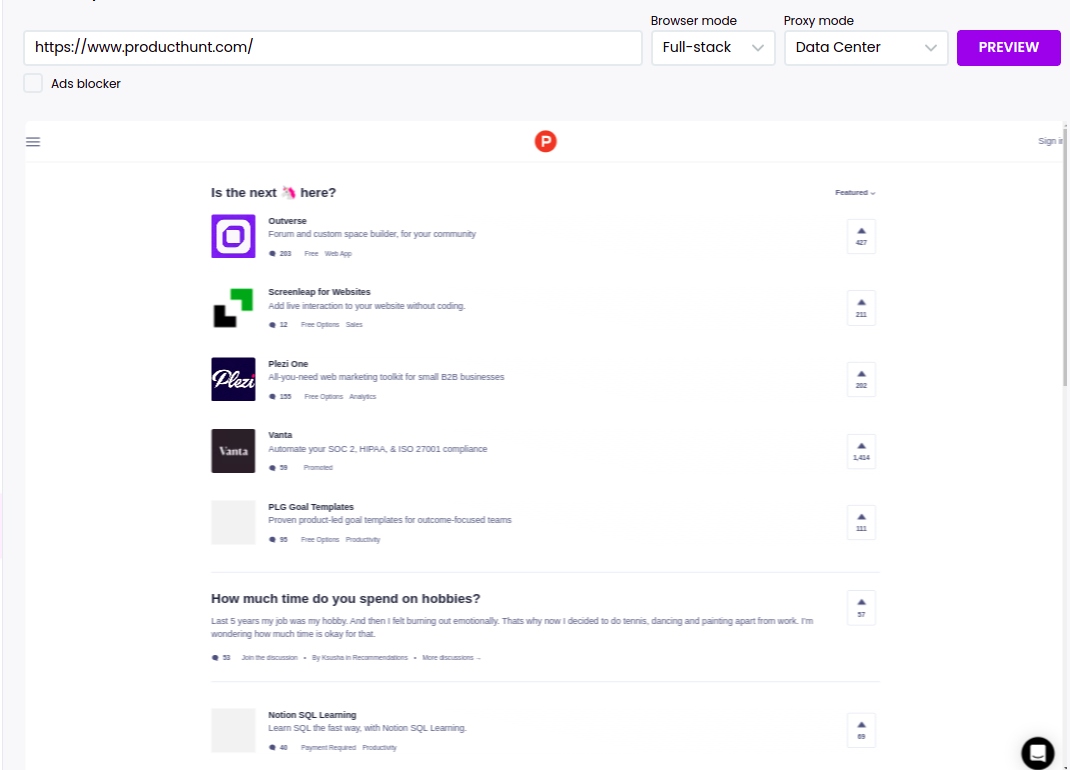Click the Plezi One logo thumbnail
The width and height of the screenshot is (1070, 770).
[233, 379]
